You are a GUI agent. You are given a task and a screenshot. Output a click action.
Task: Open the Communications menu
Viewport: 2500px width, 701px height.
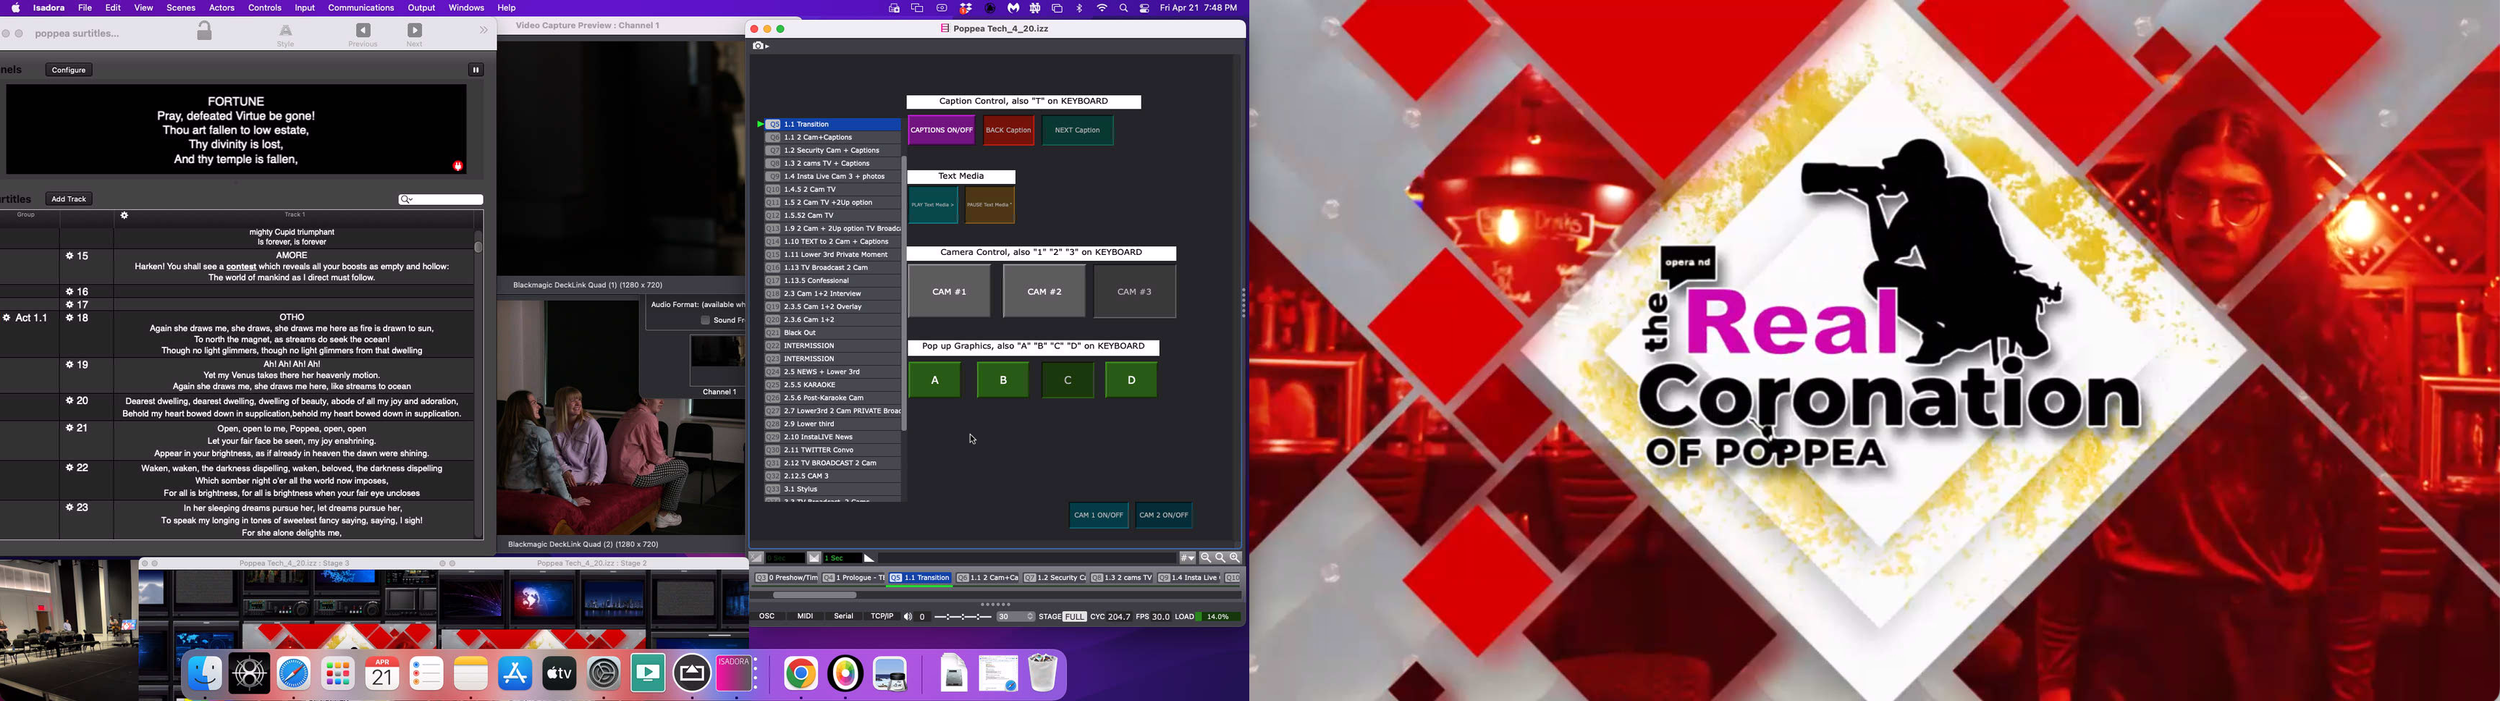(361, 8)
